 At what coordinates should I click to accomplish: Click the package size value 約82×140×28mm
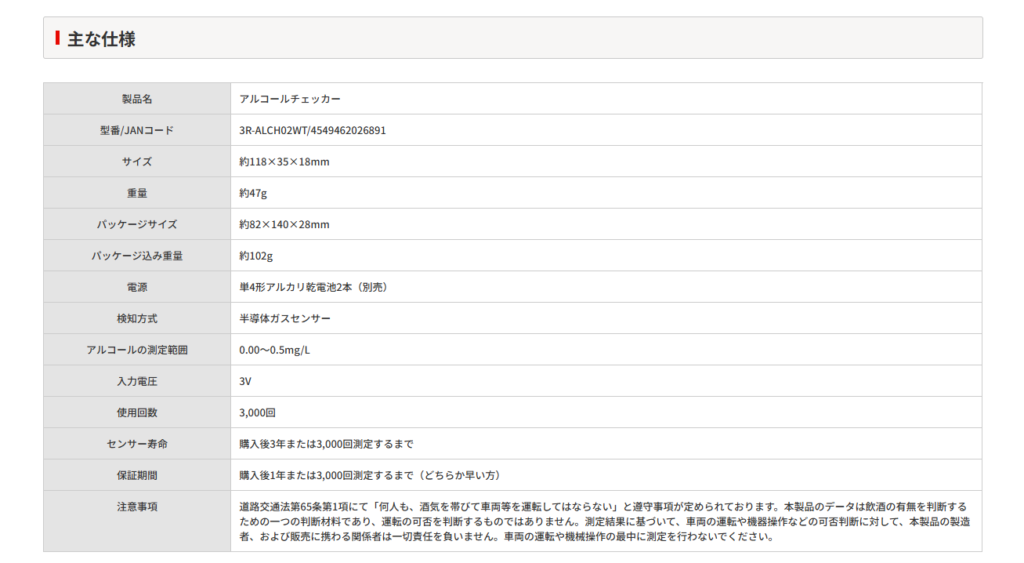pos(284,224)
